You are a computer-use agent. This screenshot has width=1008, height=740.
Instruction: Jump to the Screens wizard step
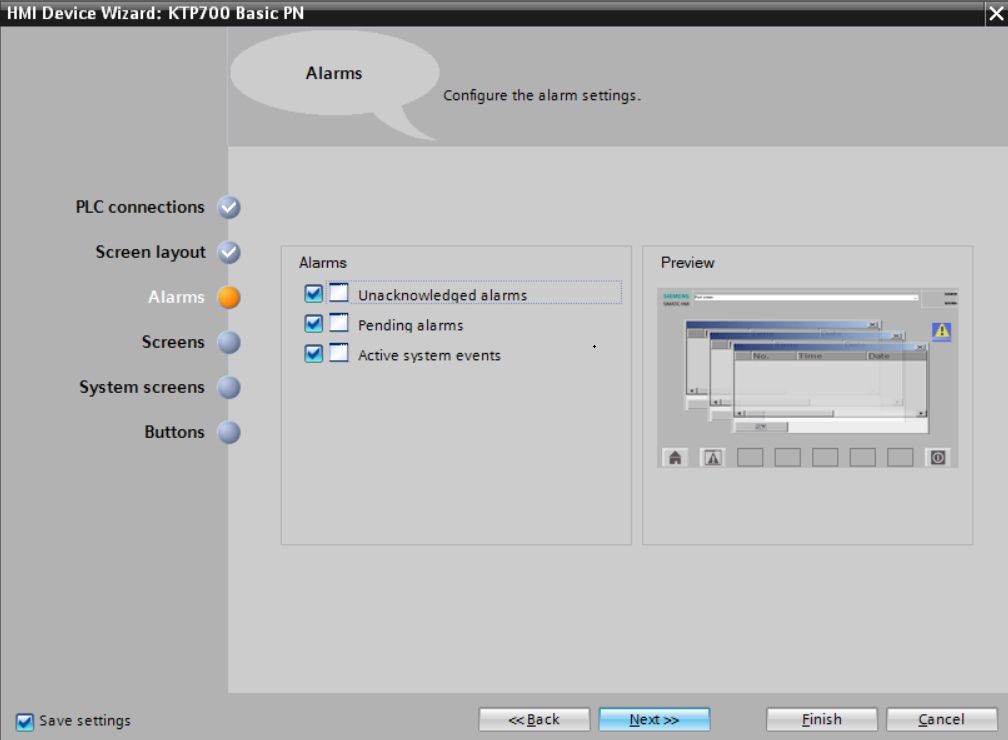(173, 342)
